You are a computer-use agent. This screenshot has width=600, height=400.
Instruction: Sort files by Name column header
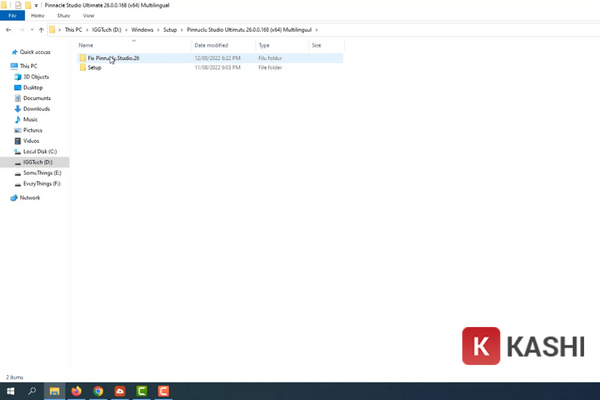[86, 46]
